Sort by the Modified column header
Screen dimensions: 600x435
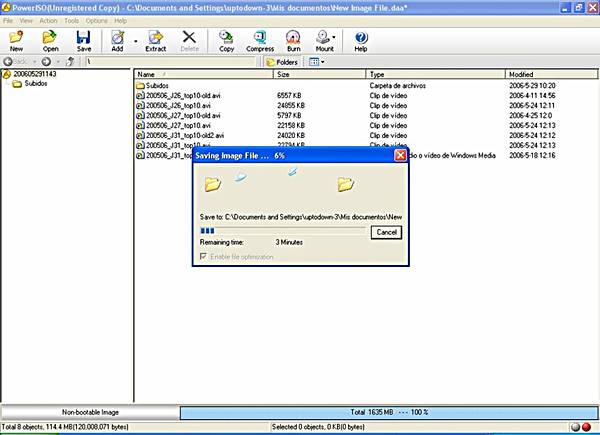click(x=551, y=74)
